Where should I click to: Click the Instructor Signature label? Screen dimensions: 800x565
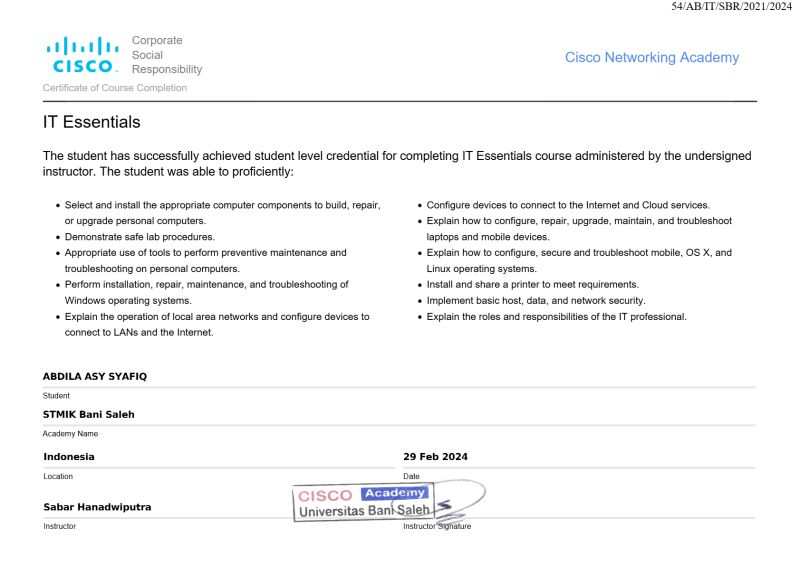click(x=437, y=526)
